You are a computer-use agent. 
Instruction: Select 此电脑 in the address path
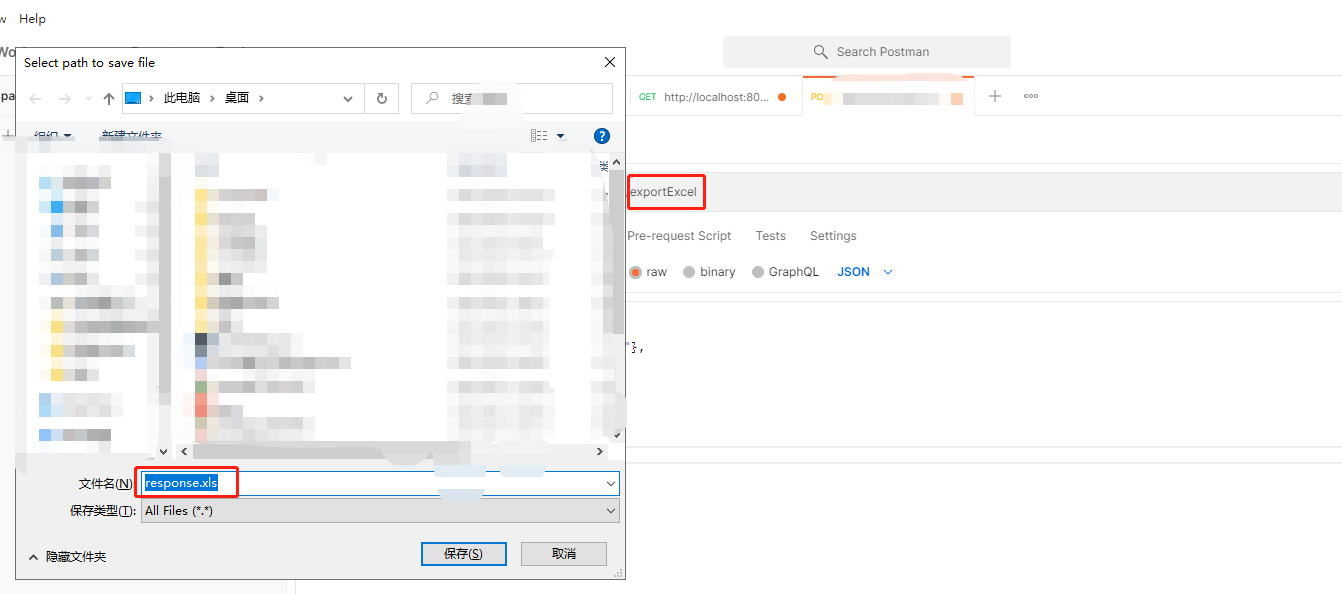[x=182, y=98]
